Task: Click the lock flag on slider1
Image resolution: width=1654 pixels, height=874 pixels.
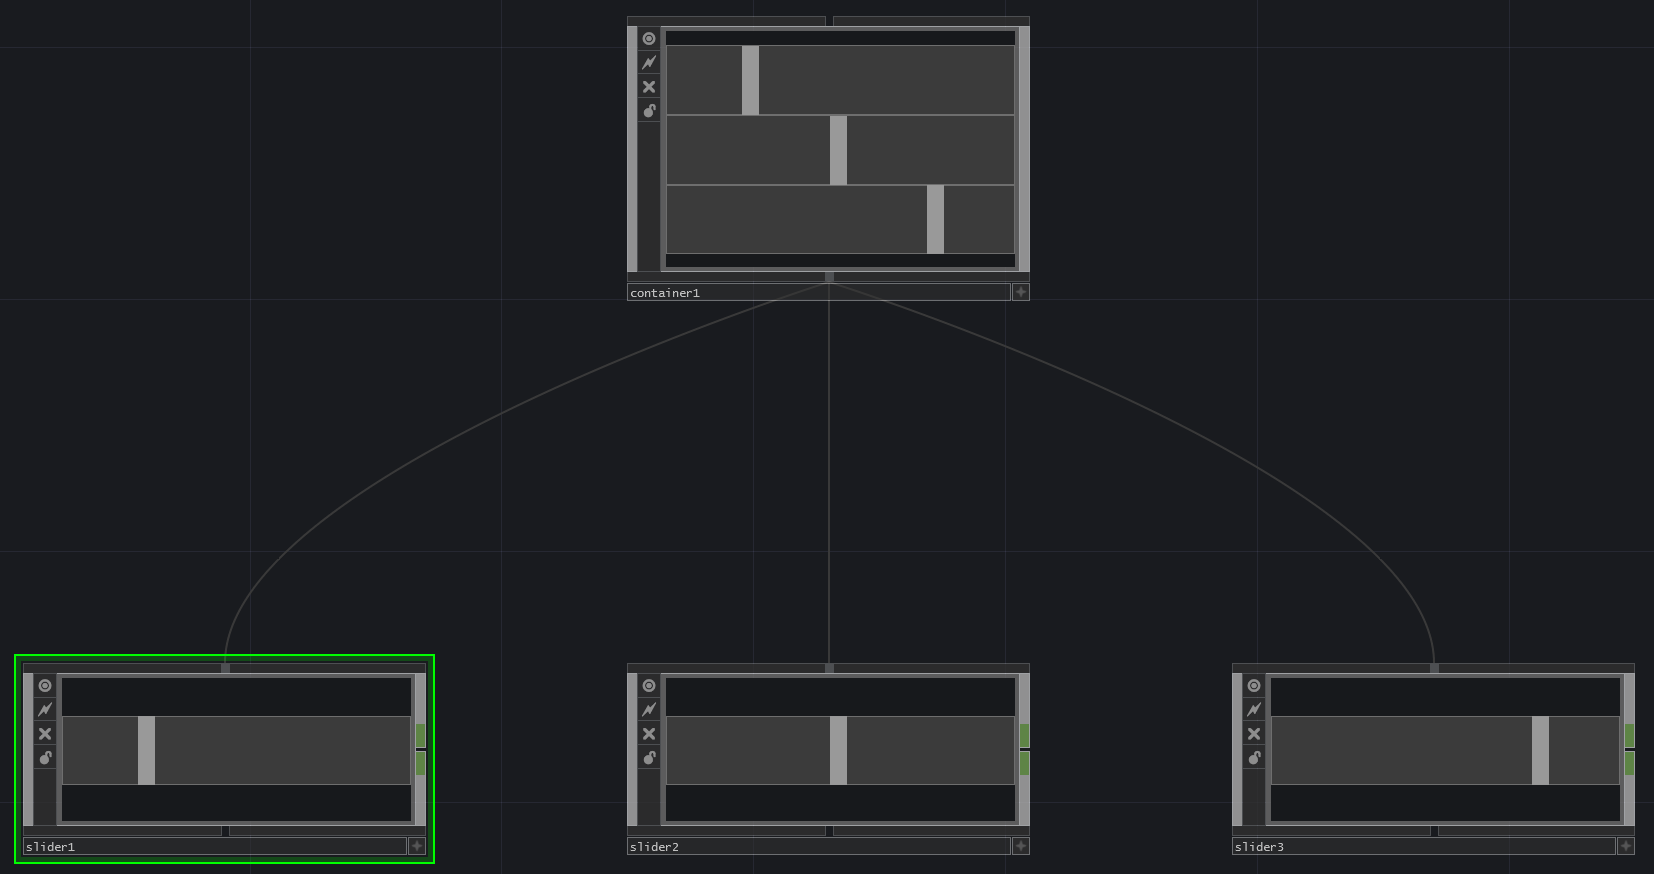Action: [45, 758]
